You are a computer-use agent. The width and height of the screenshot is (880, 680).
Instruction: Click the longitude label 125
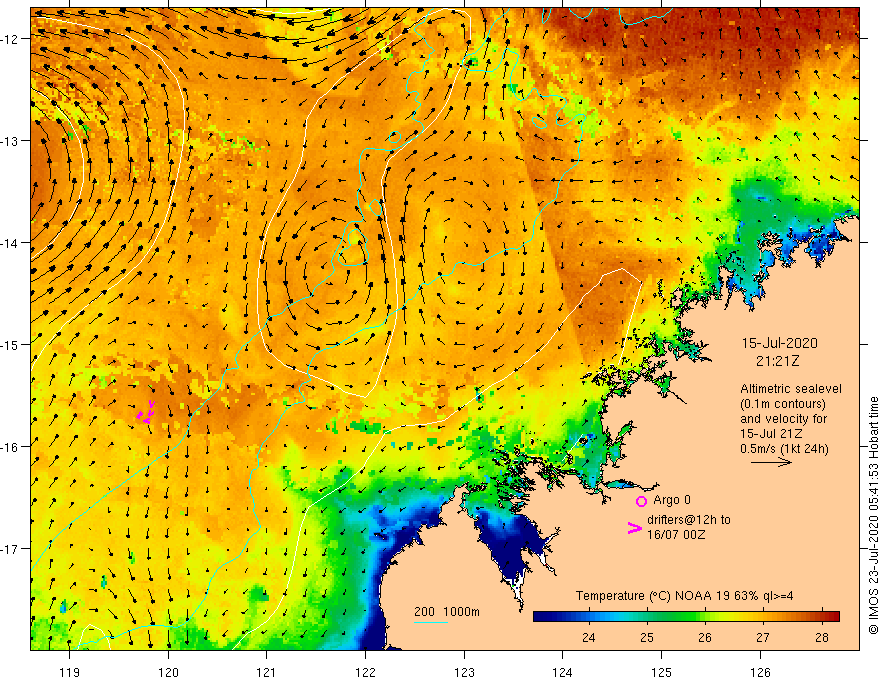pos(662,672)
